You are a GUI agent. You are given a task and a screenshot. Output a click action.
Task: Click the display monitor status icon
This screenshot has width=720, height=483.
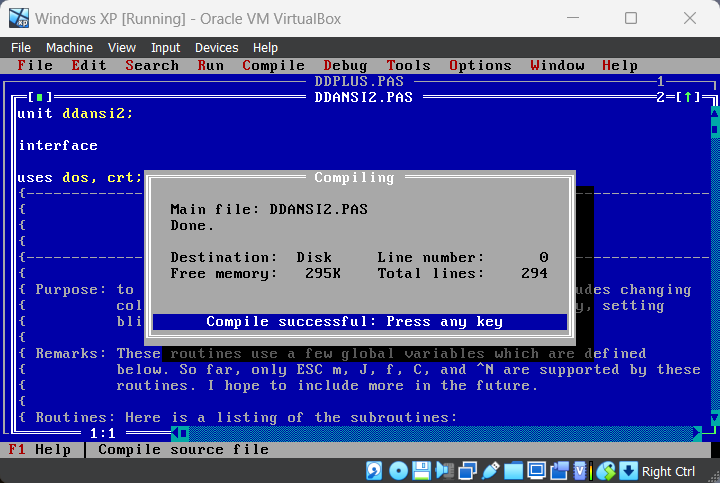pyautogui.click(x=536, y=471)
